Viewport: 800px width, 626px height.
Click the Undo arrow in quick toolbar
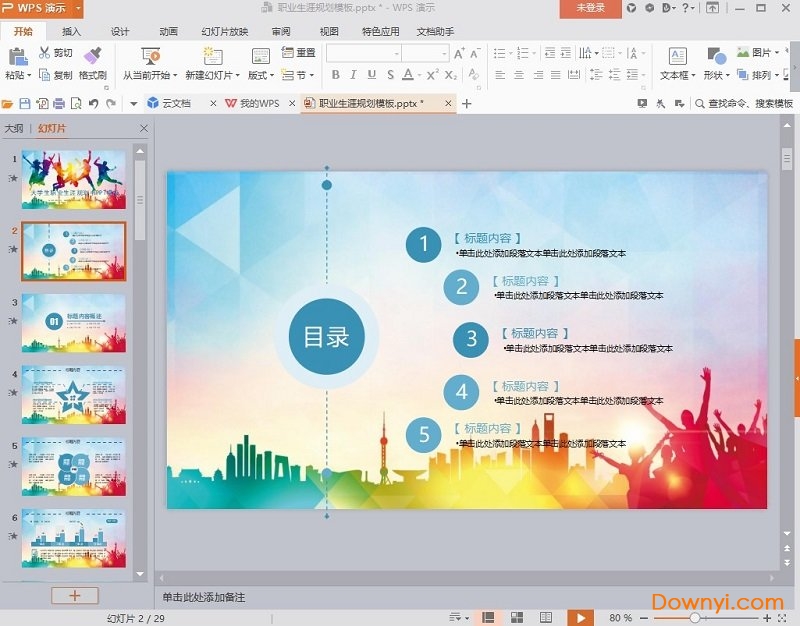tap(93, 103)
